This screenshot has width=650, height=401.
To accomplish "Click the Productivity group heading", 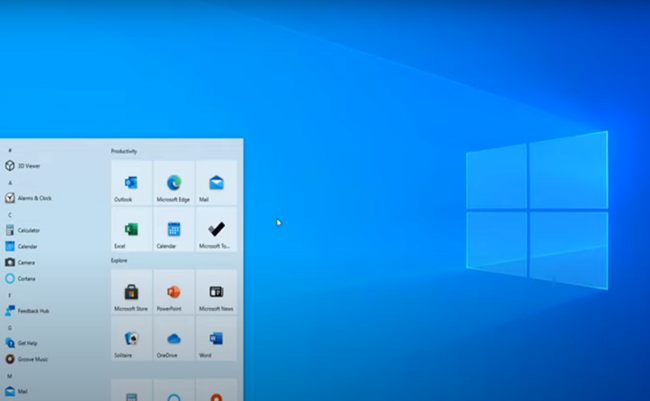I will [124, 151].
